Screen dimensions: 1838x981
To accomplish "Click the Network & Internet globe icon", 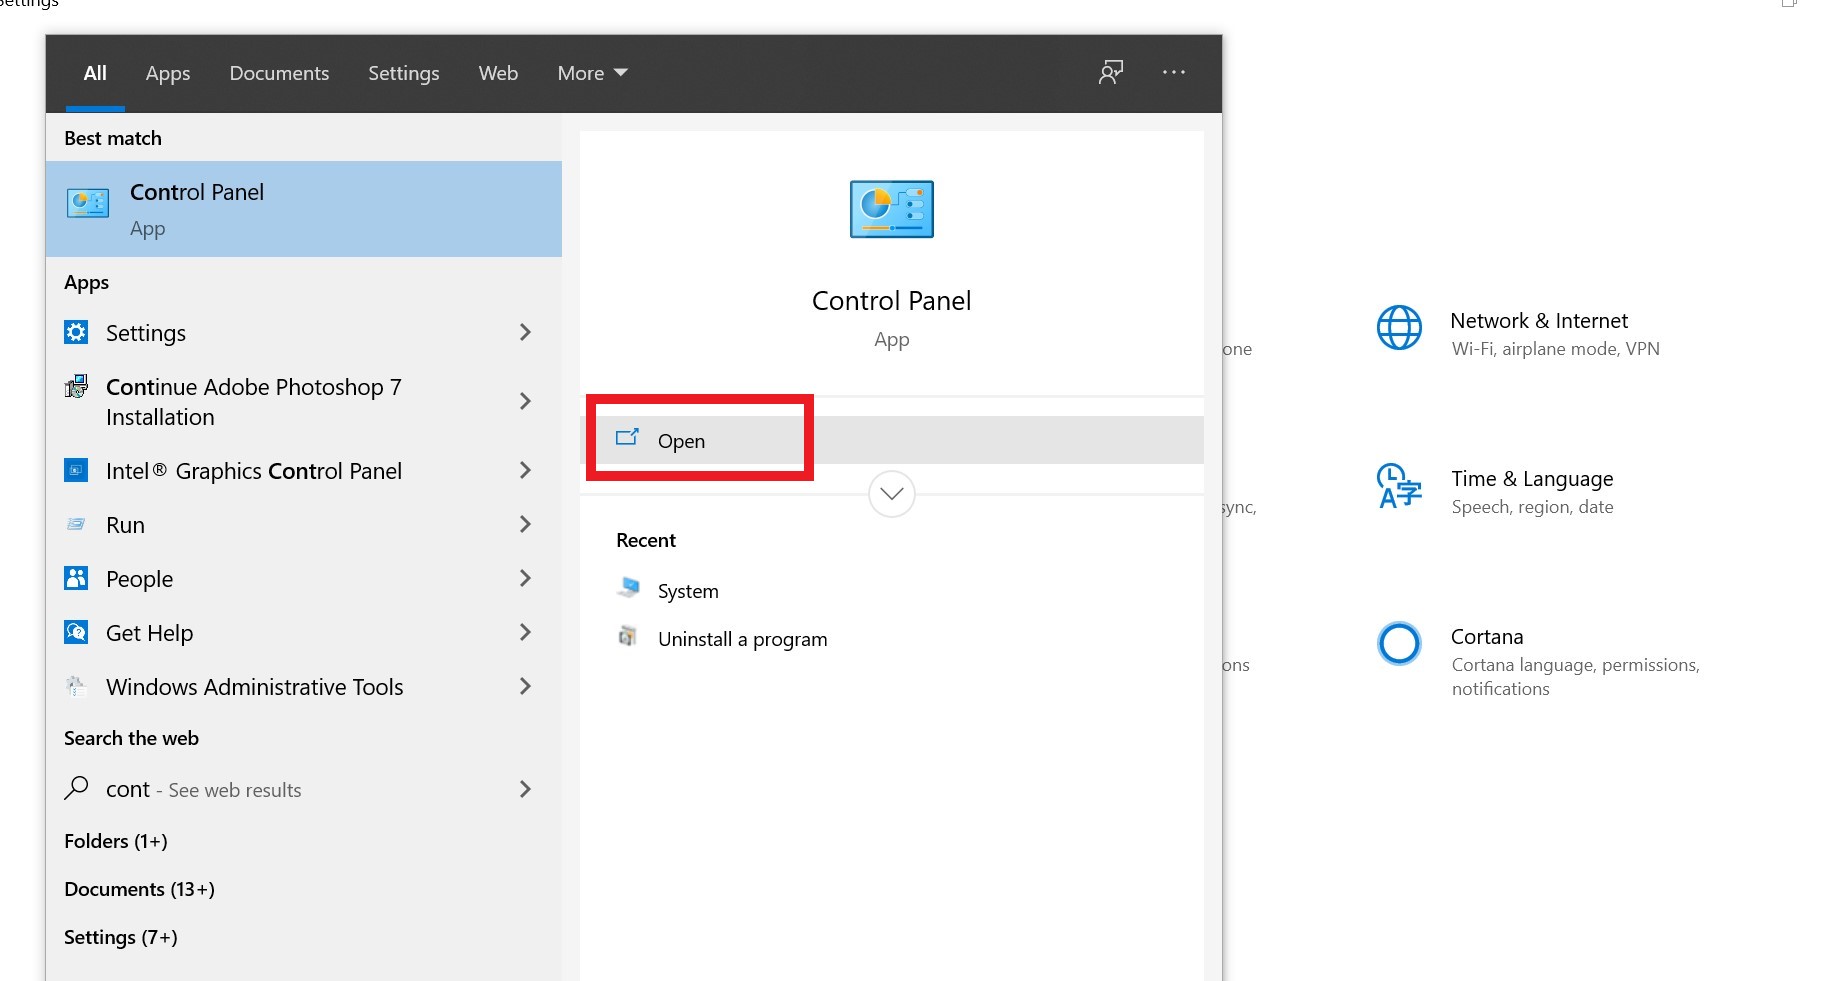I will (1399, 328).
